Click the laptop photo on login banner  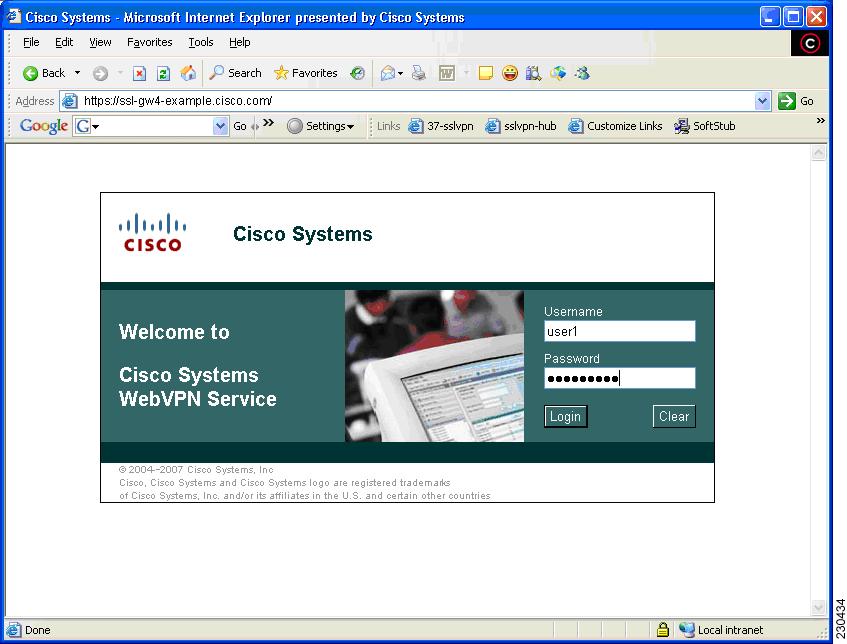coord(434,366)
